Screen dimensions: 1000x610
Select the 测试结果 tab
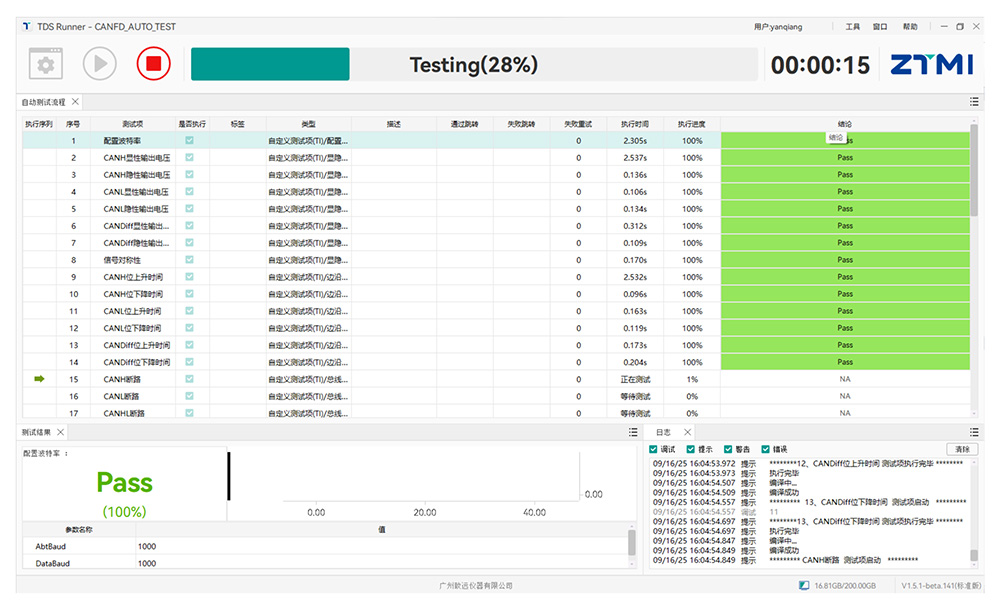(36, 432)
